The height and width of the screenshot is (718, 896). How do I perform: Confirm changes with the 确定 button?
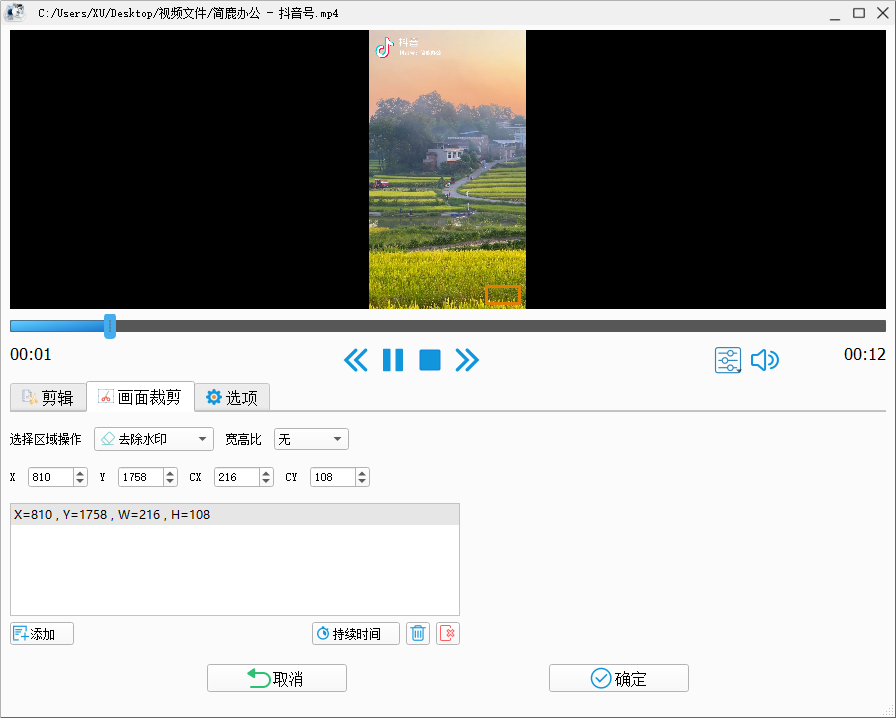coord(618,678)
